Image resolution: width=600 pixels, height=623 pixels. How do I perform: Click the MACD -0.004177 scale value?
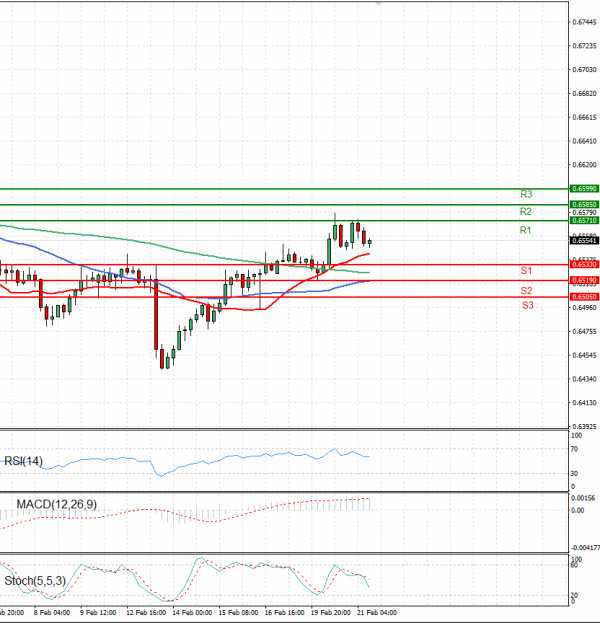[x=585, y=548]
